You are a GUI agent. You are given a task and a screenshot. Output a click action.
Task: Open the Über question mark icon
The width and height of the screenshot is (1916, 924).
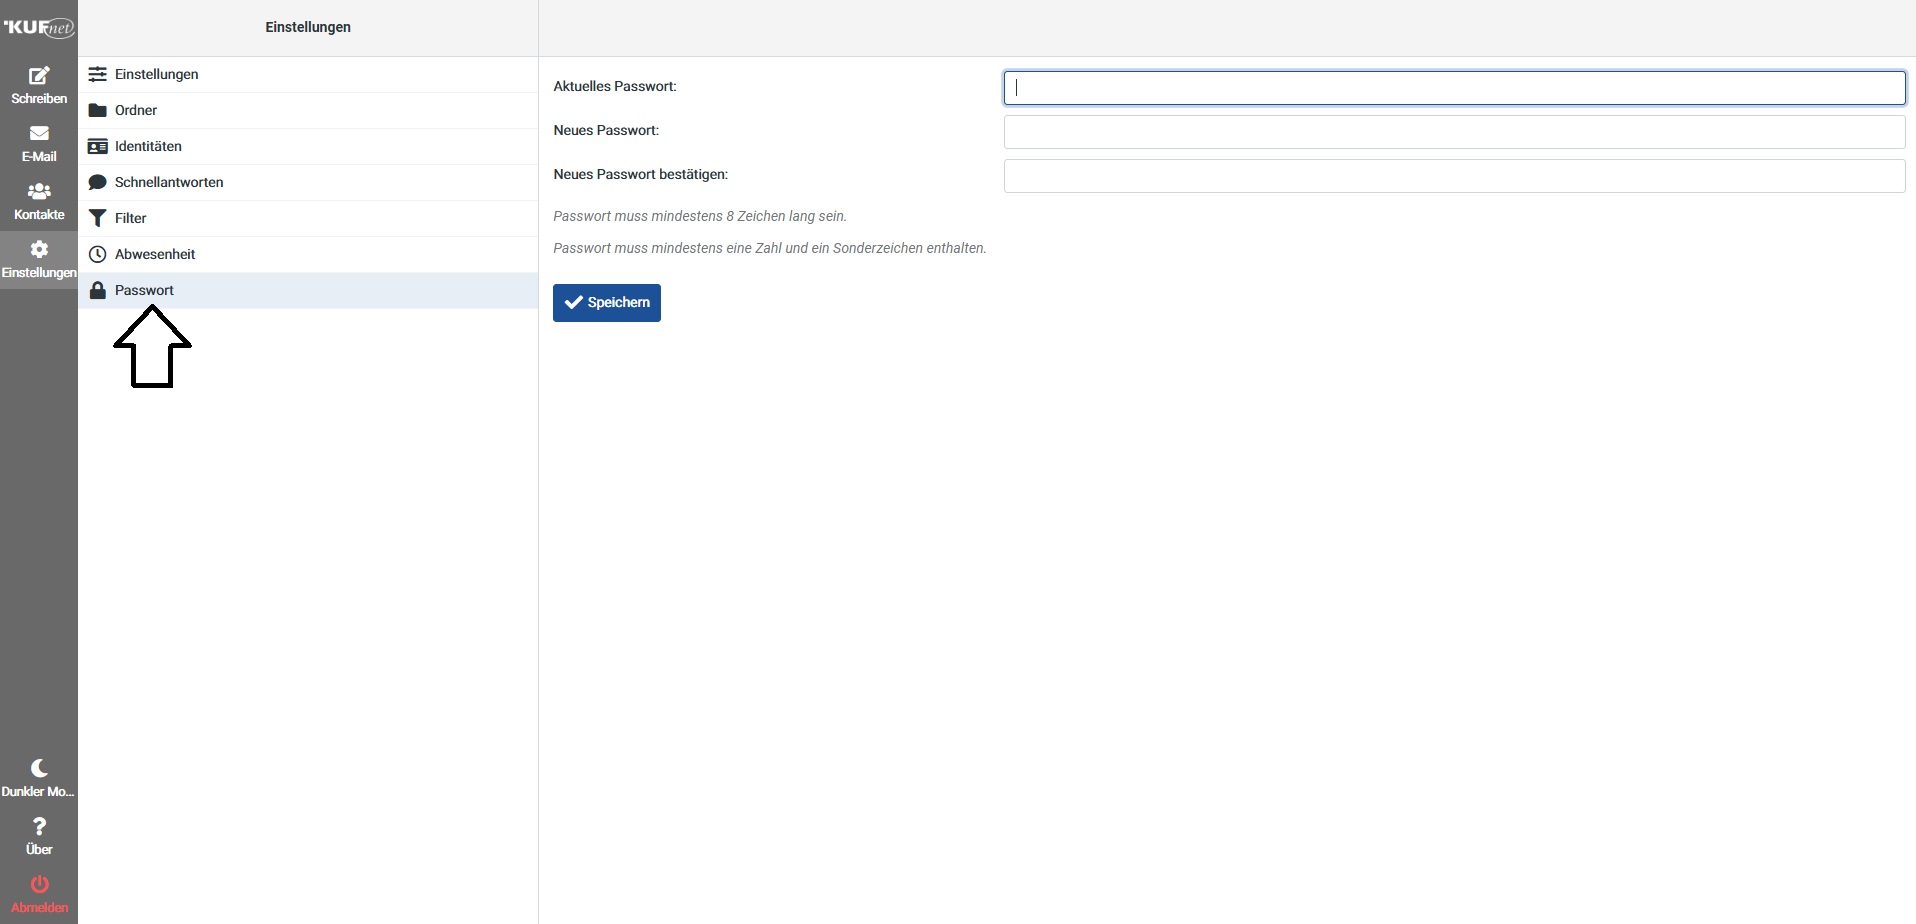tap(39, 827)
